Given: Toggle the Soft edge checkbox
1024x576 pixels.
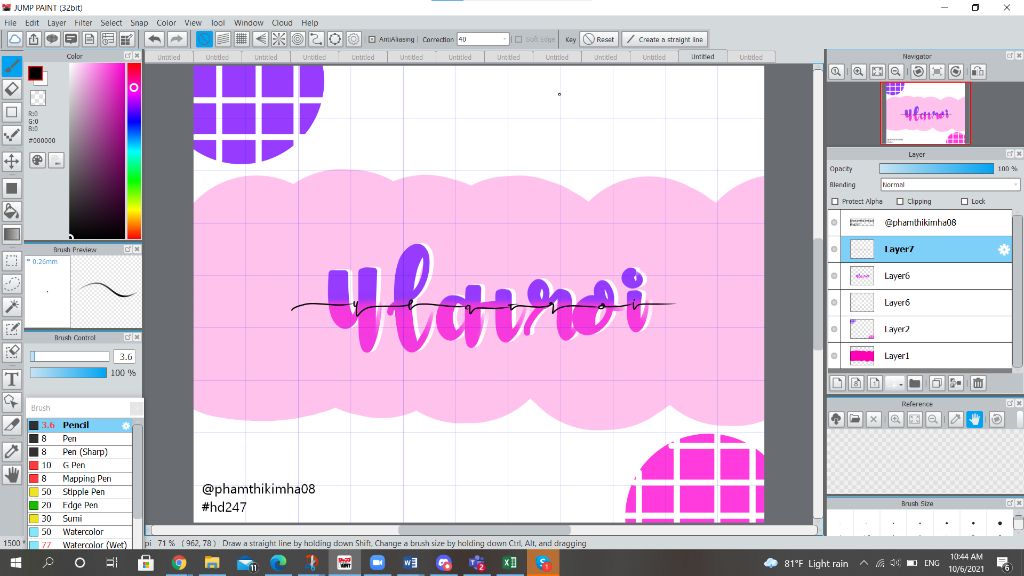Looking at the screenshot, I should pos(518,39).
